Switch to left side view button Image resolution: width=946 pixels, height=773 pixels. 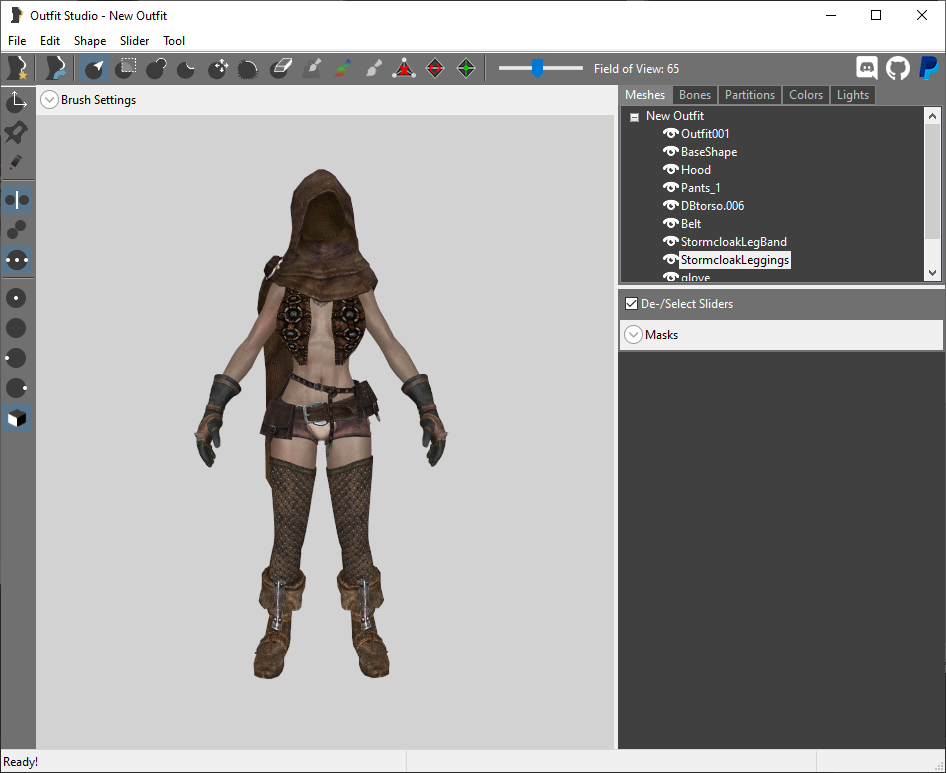(16, 358)
